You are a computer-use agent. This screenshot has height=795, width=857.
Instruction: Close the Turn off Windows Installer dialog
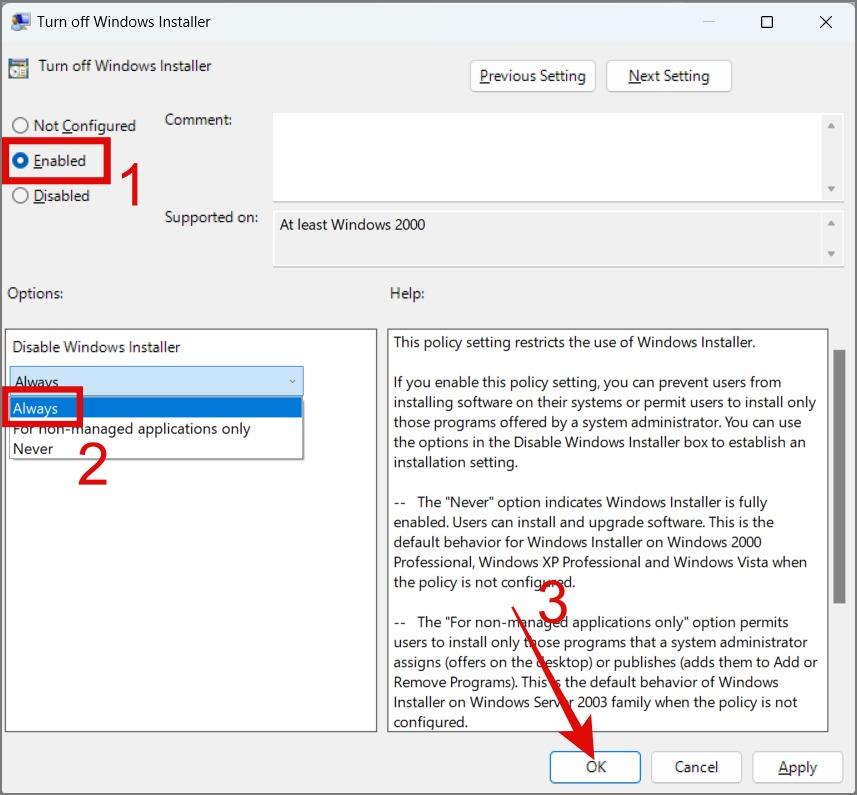click(x=826, y=22)
